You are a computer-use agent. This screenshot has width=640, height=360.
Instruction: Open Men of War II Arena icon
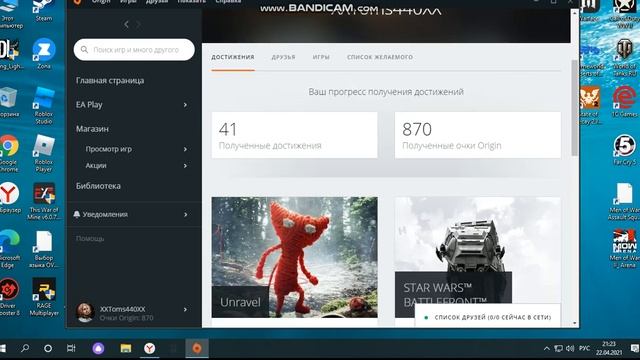pyautogui.click(x=624, y=249)
